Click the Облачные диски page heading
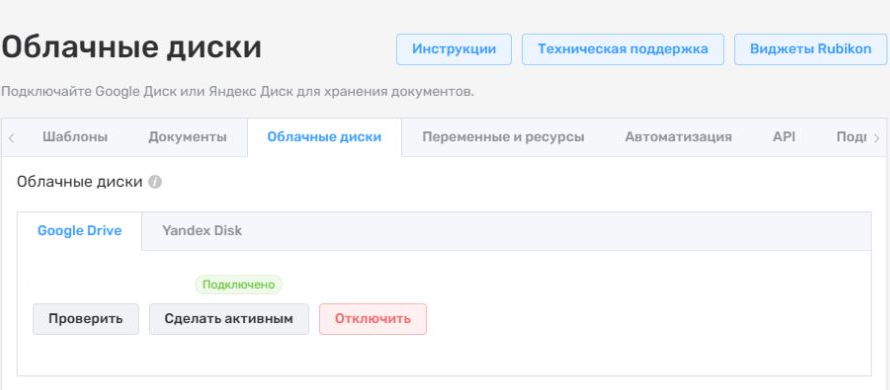The image size is (890, 390). [132, 48]
